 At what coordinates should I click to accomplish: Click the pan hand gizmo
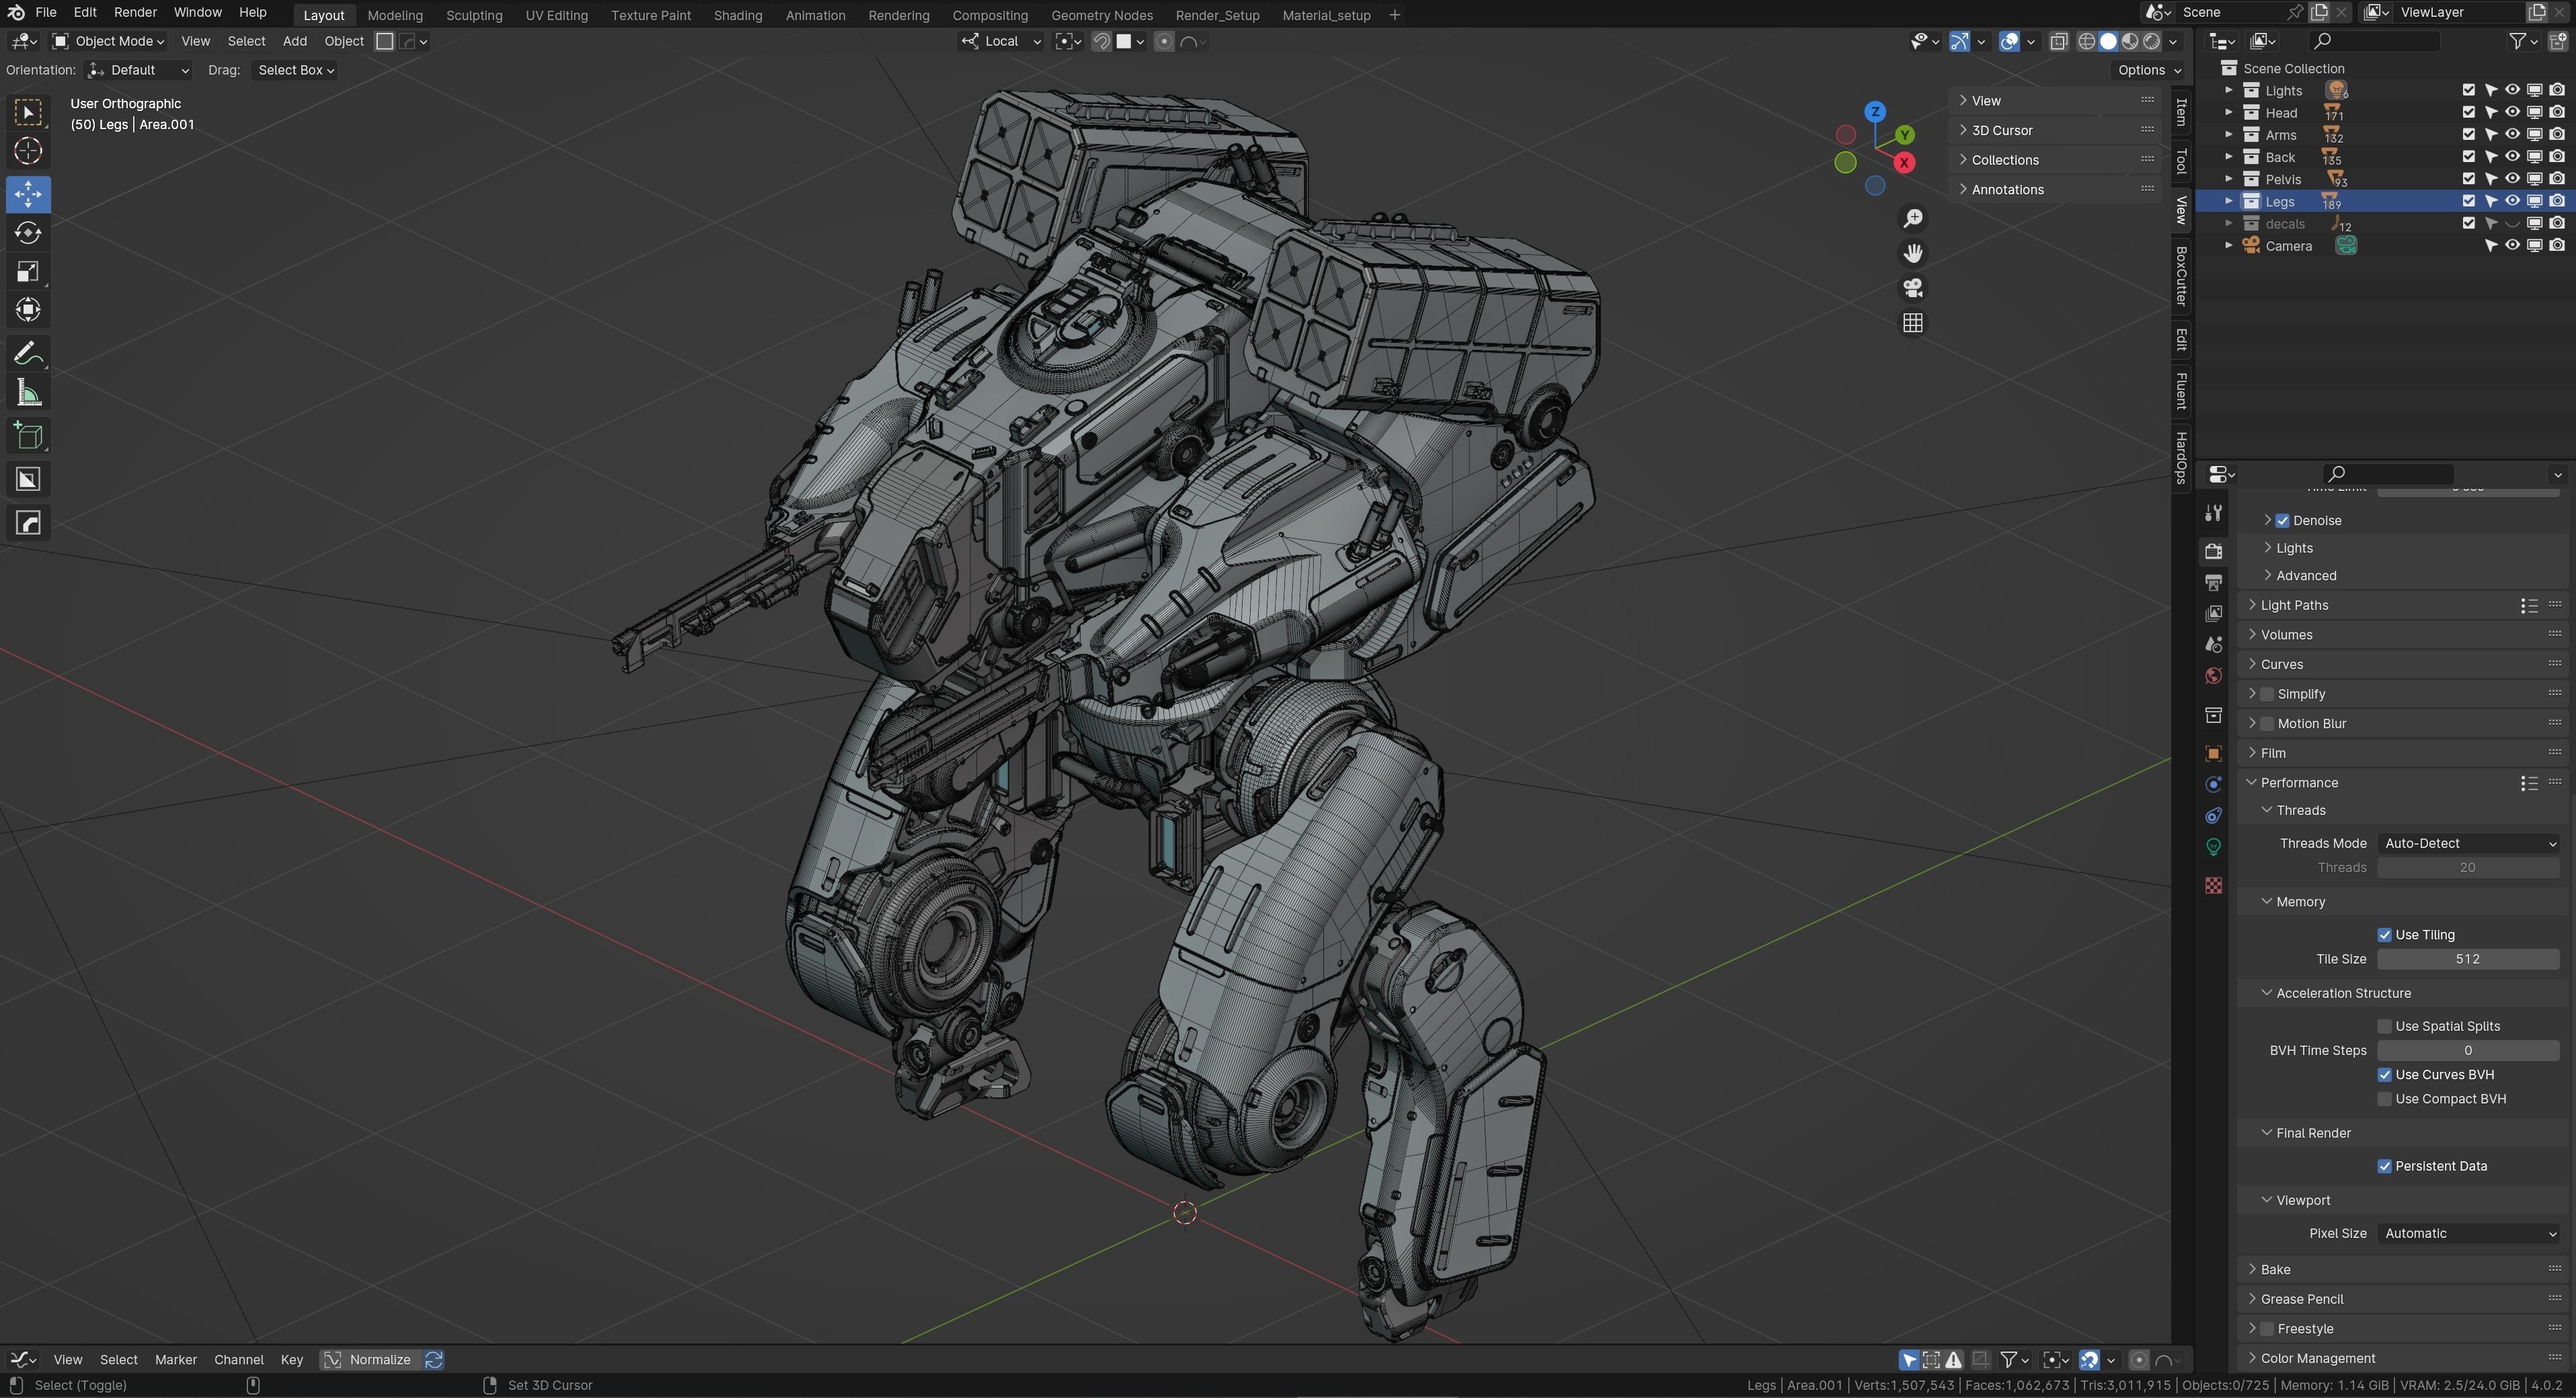1913,253
